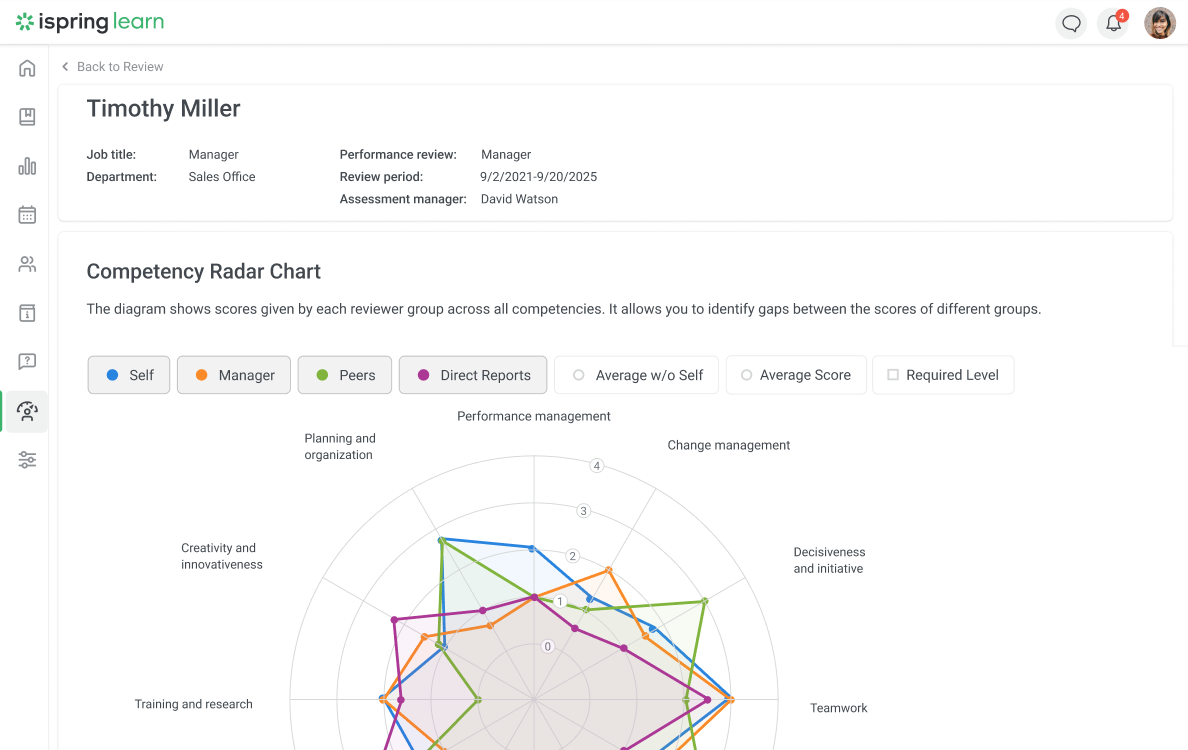The height and width of the screenshot is (750, 1188).
Task: Open the Calendar from the sidebar
Action: coord(26,214)
